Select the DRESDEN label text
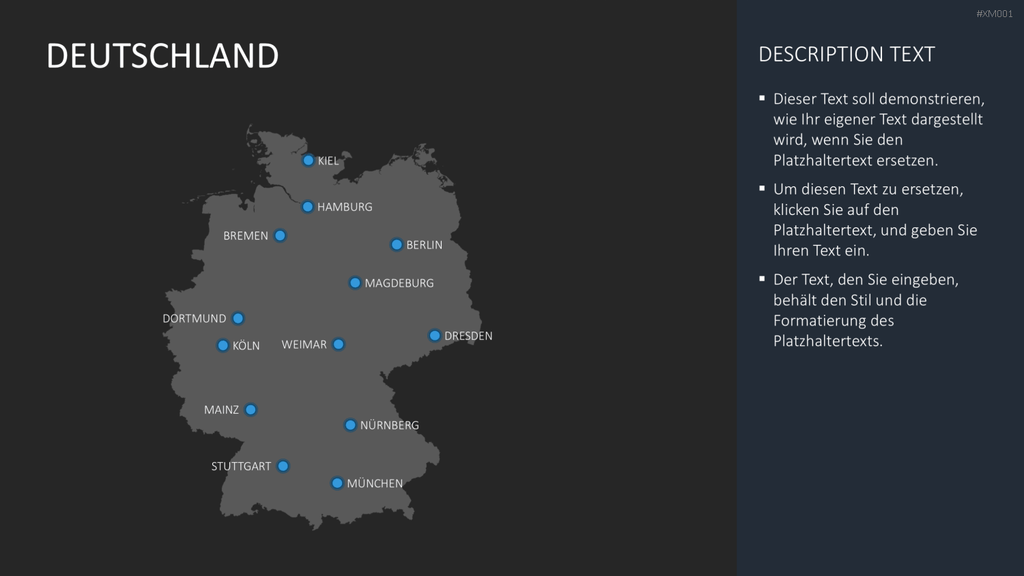Screen dimensions: 1024x576 click(468, 336)
